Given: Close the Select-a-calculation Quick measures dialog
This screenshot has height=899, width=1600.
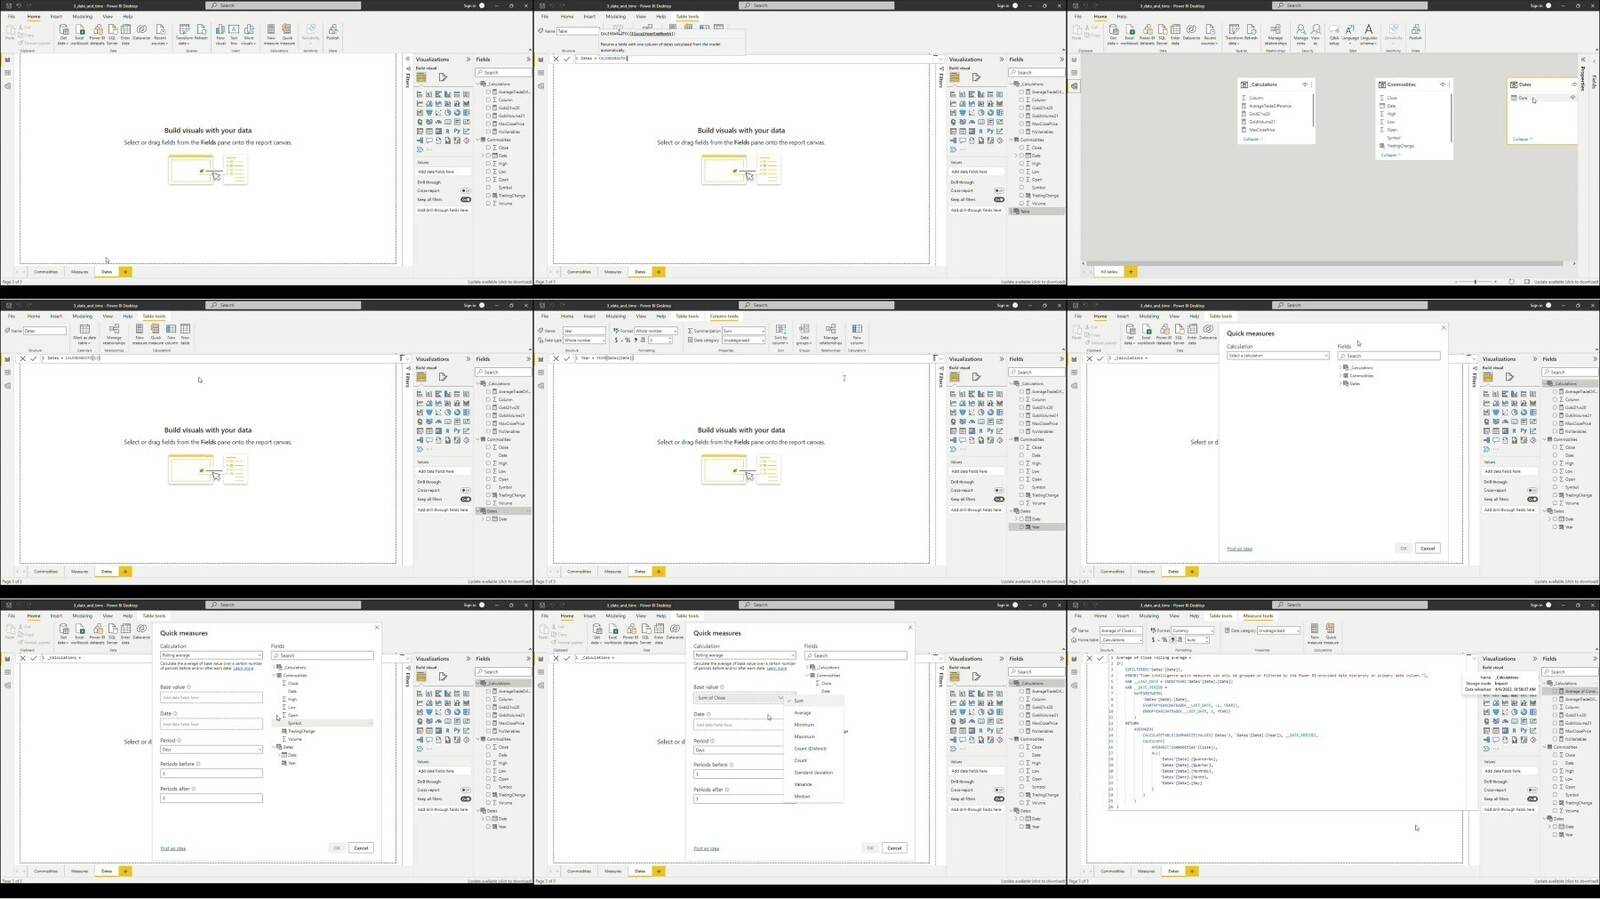Looking at the screenshot, I should click(x=1443, y=328).
